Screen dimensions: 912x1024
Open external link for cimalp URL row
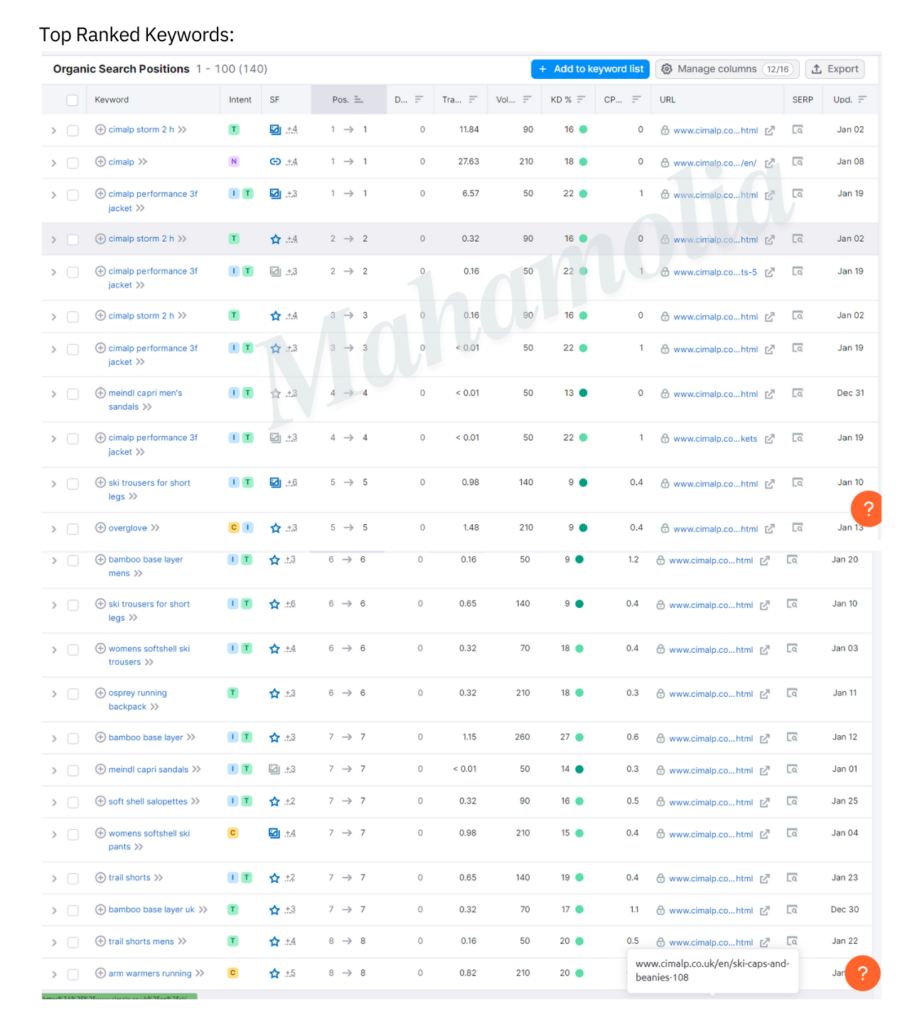click(x=770, y=163)
